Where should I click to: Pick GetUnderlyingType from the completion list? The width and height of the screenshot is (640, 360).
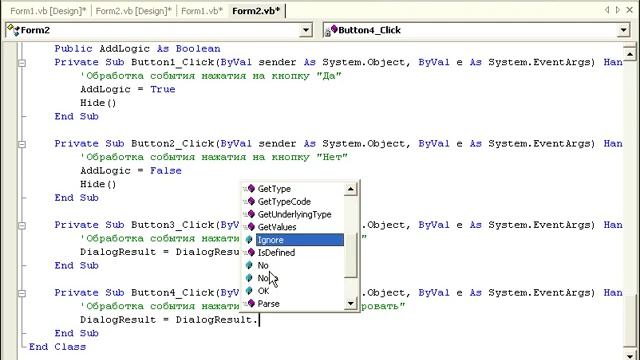(294, 214)
